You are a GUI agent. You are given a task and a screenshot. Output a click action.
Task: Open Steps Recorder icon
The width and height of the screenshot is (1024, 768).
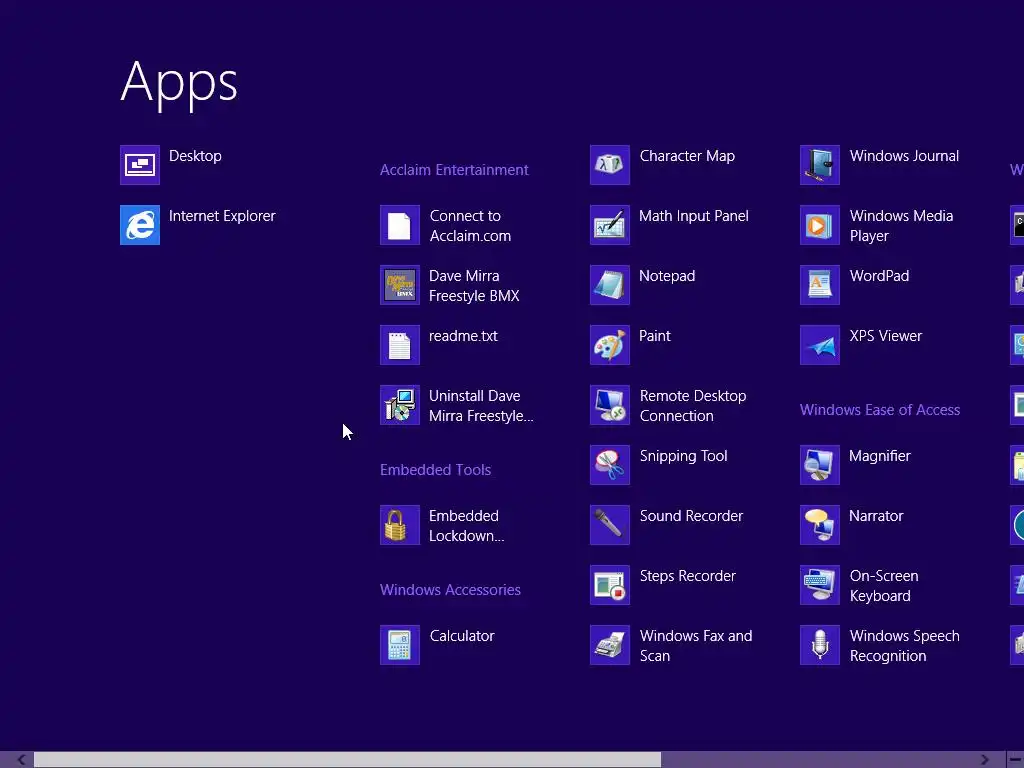610,585
